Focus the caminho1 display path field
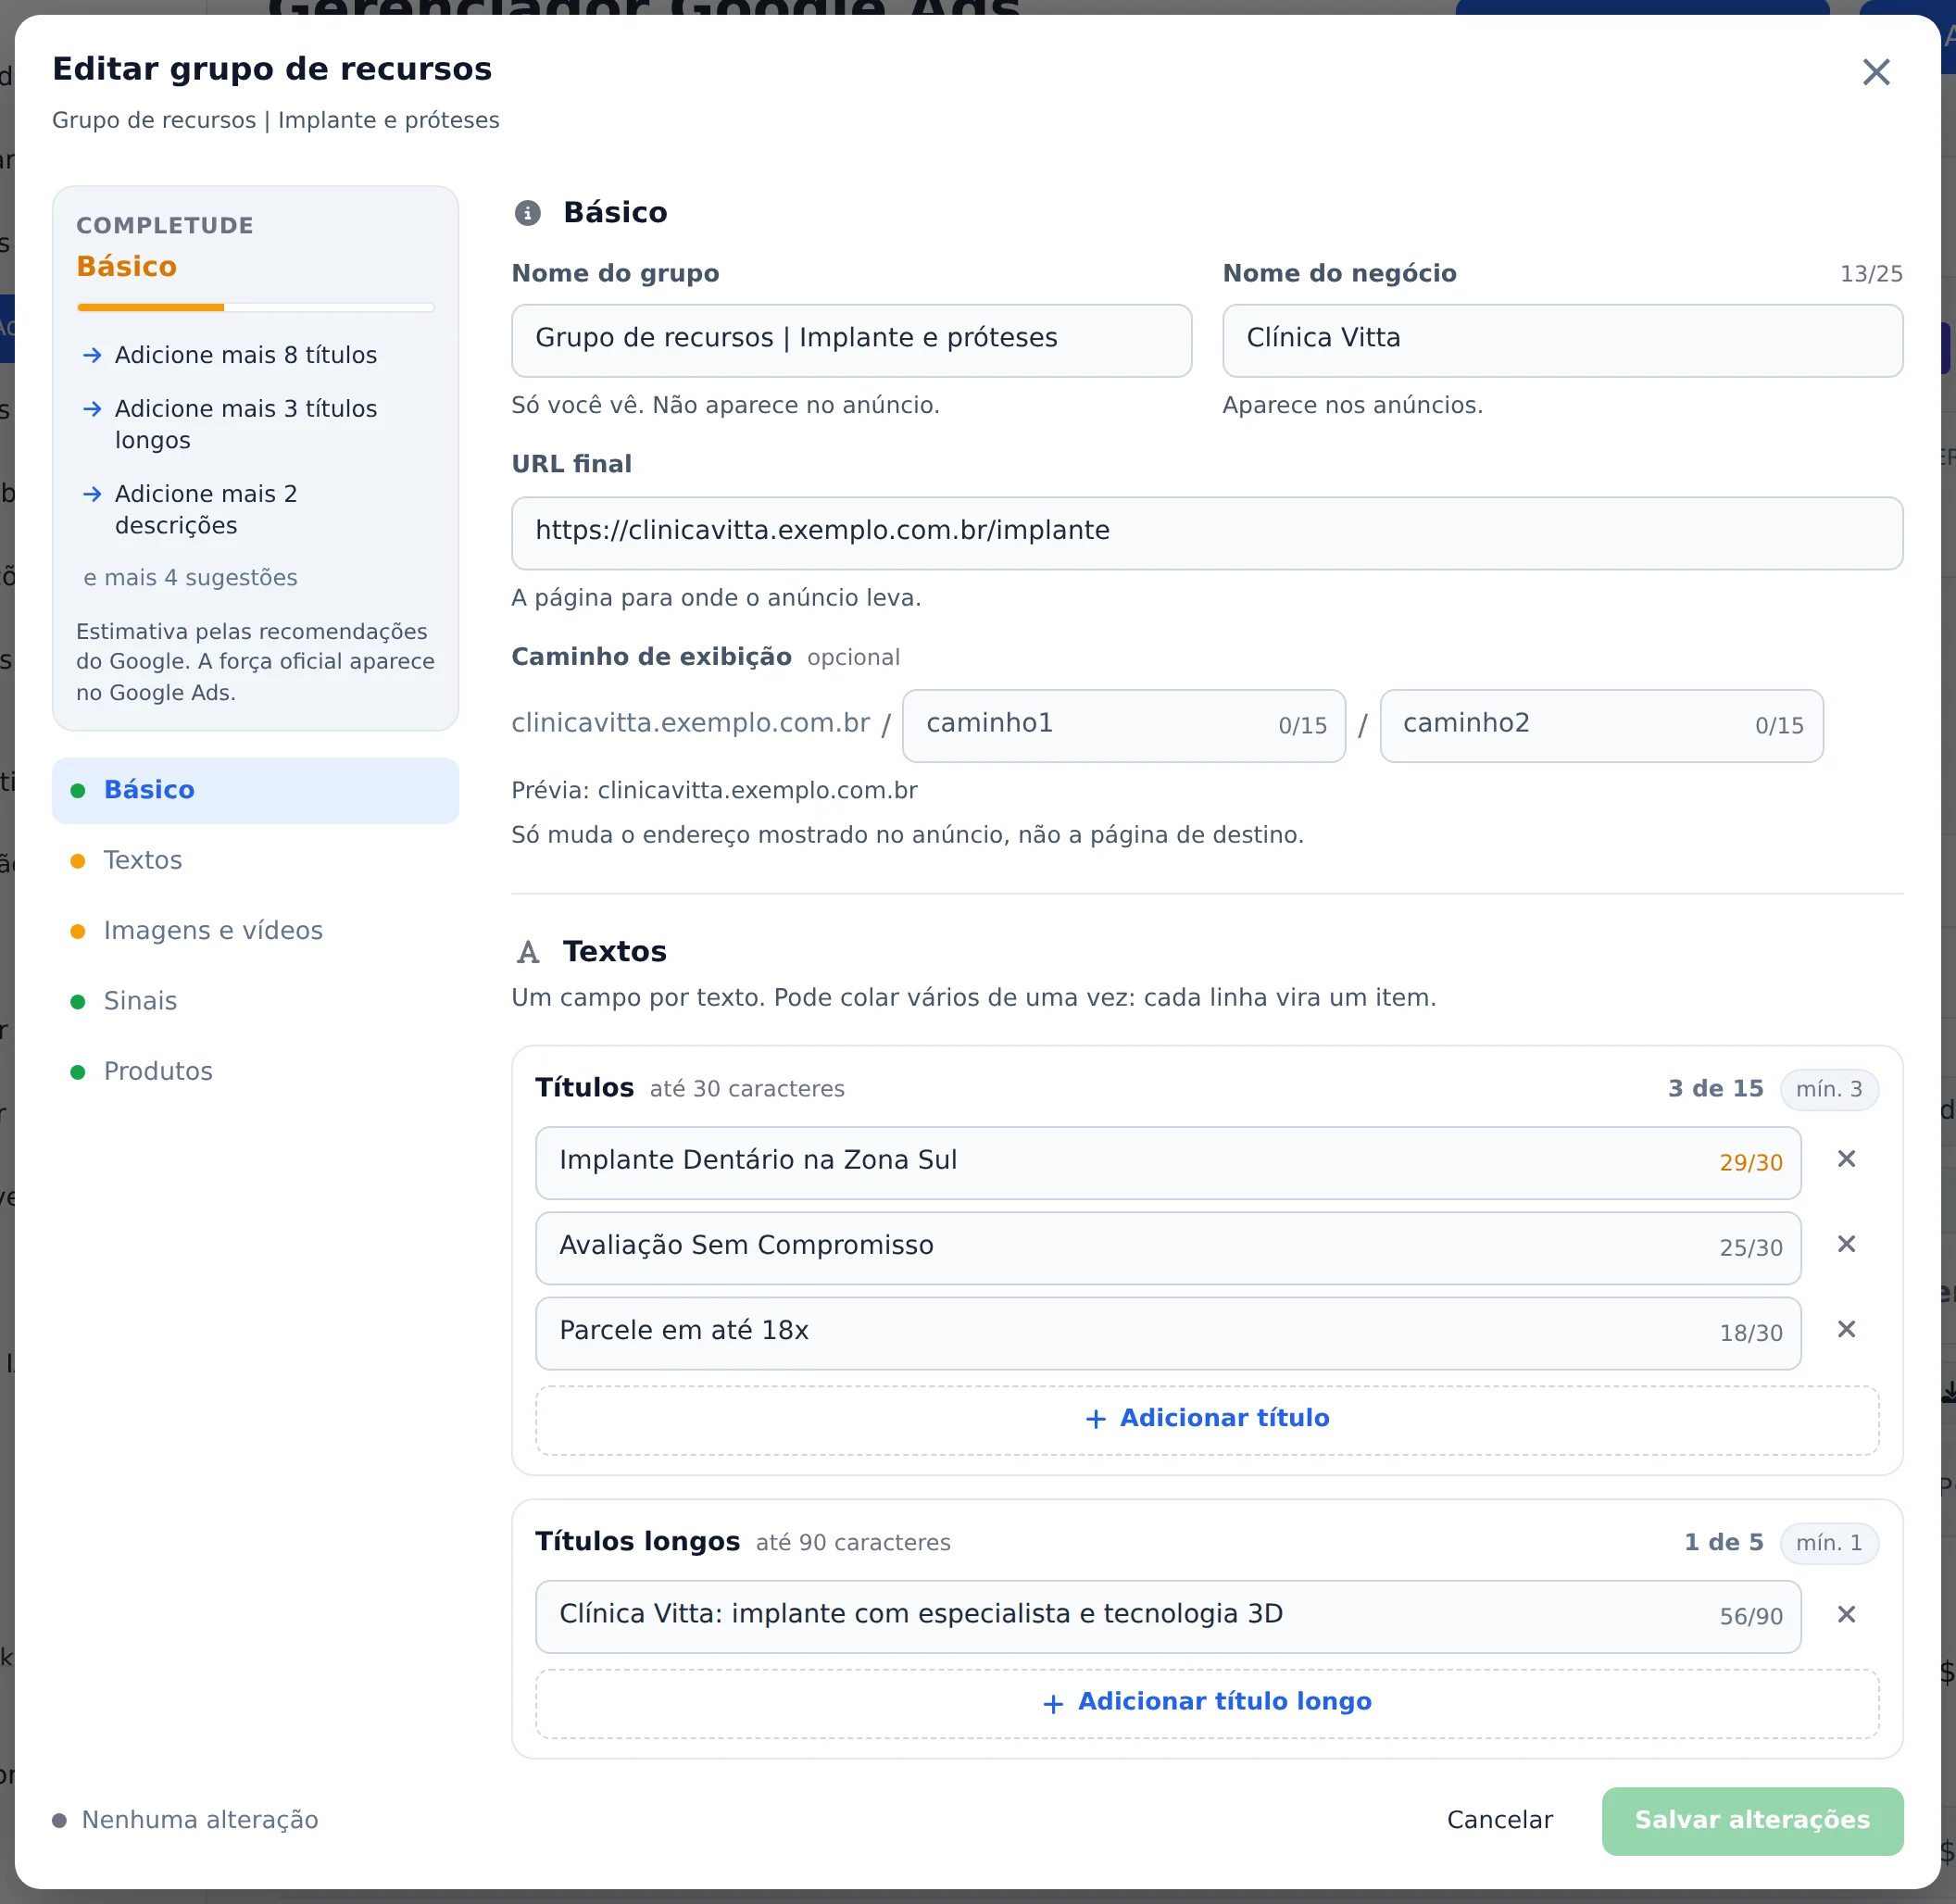Viewport: 1956px width, 1904px height. pyautogui.click(x=1123, y=725)
